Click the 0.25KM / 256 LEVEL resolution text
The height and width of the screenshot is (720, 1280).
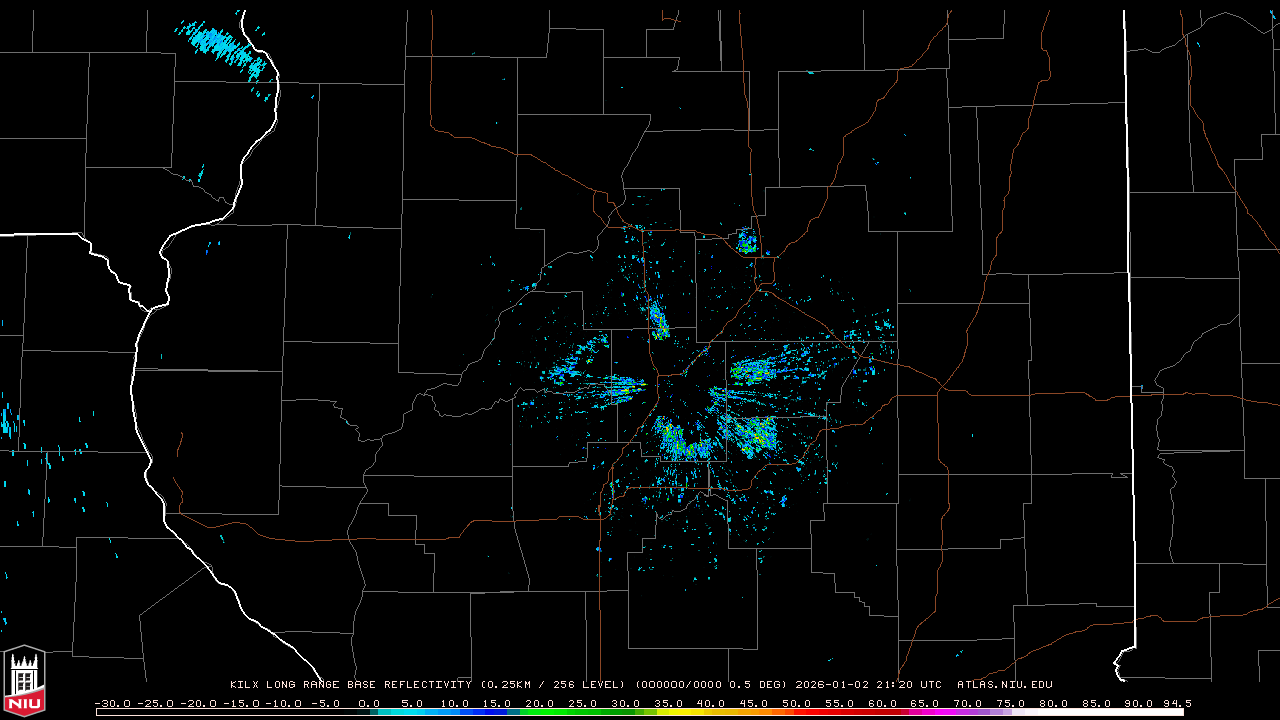552,685
